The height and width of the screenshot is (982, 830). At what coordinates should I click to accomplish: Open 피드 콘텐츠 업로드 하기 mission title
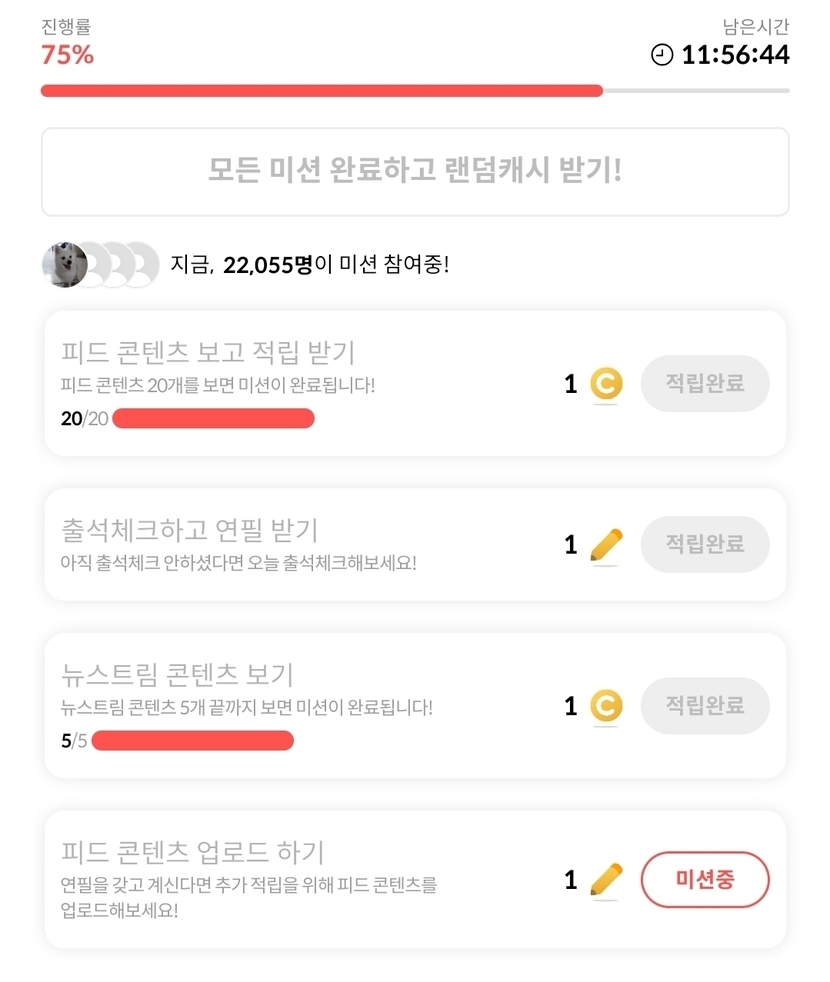(x=192, y=852)
